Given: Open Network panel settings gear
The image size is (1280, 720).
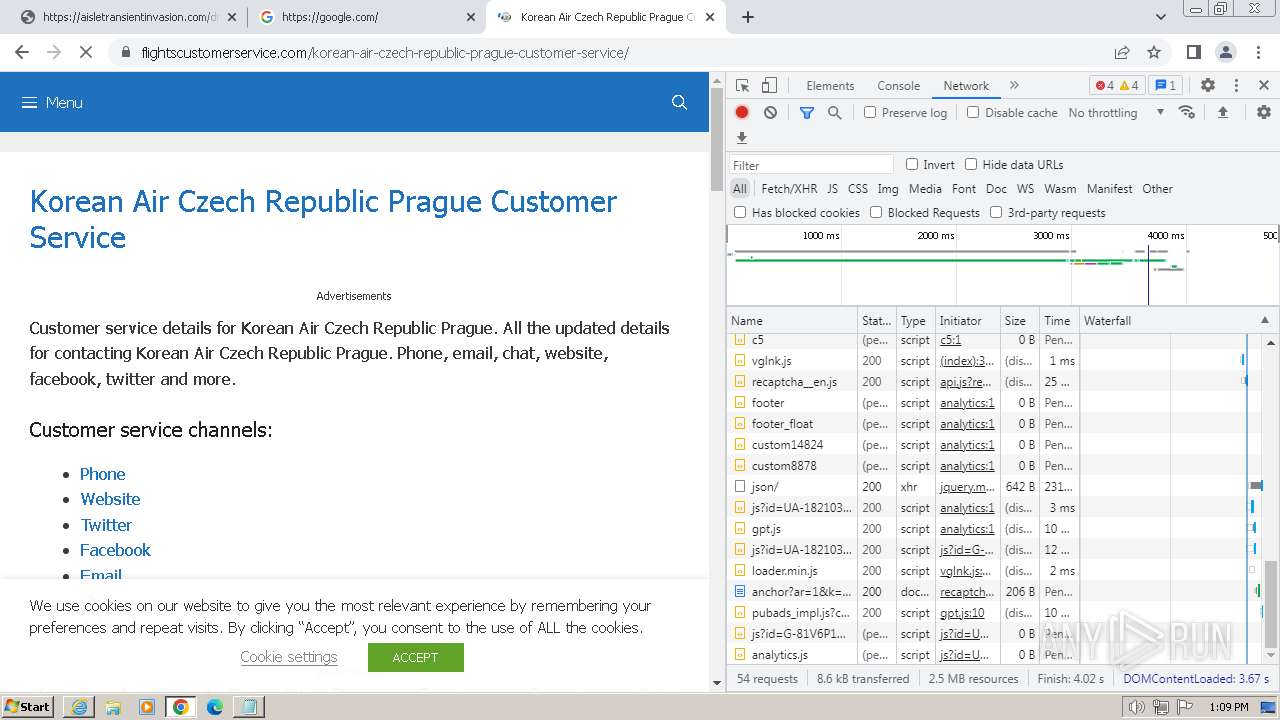Looking at the screenshot, I should pyautogui.click(x=1264, y=112).
